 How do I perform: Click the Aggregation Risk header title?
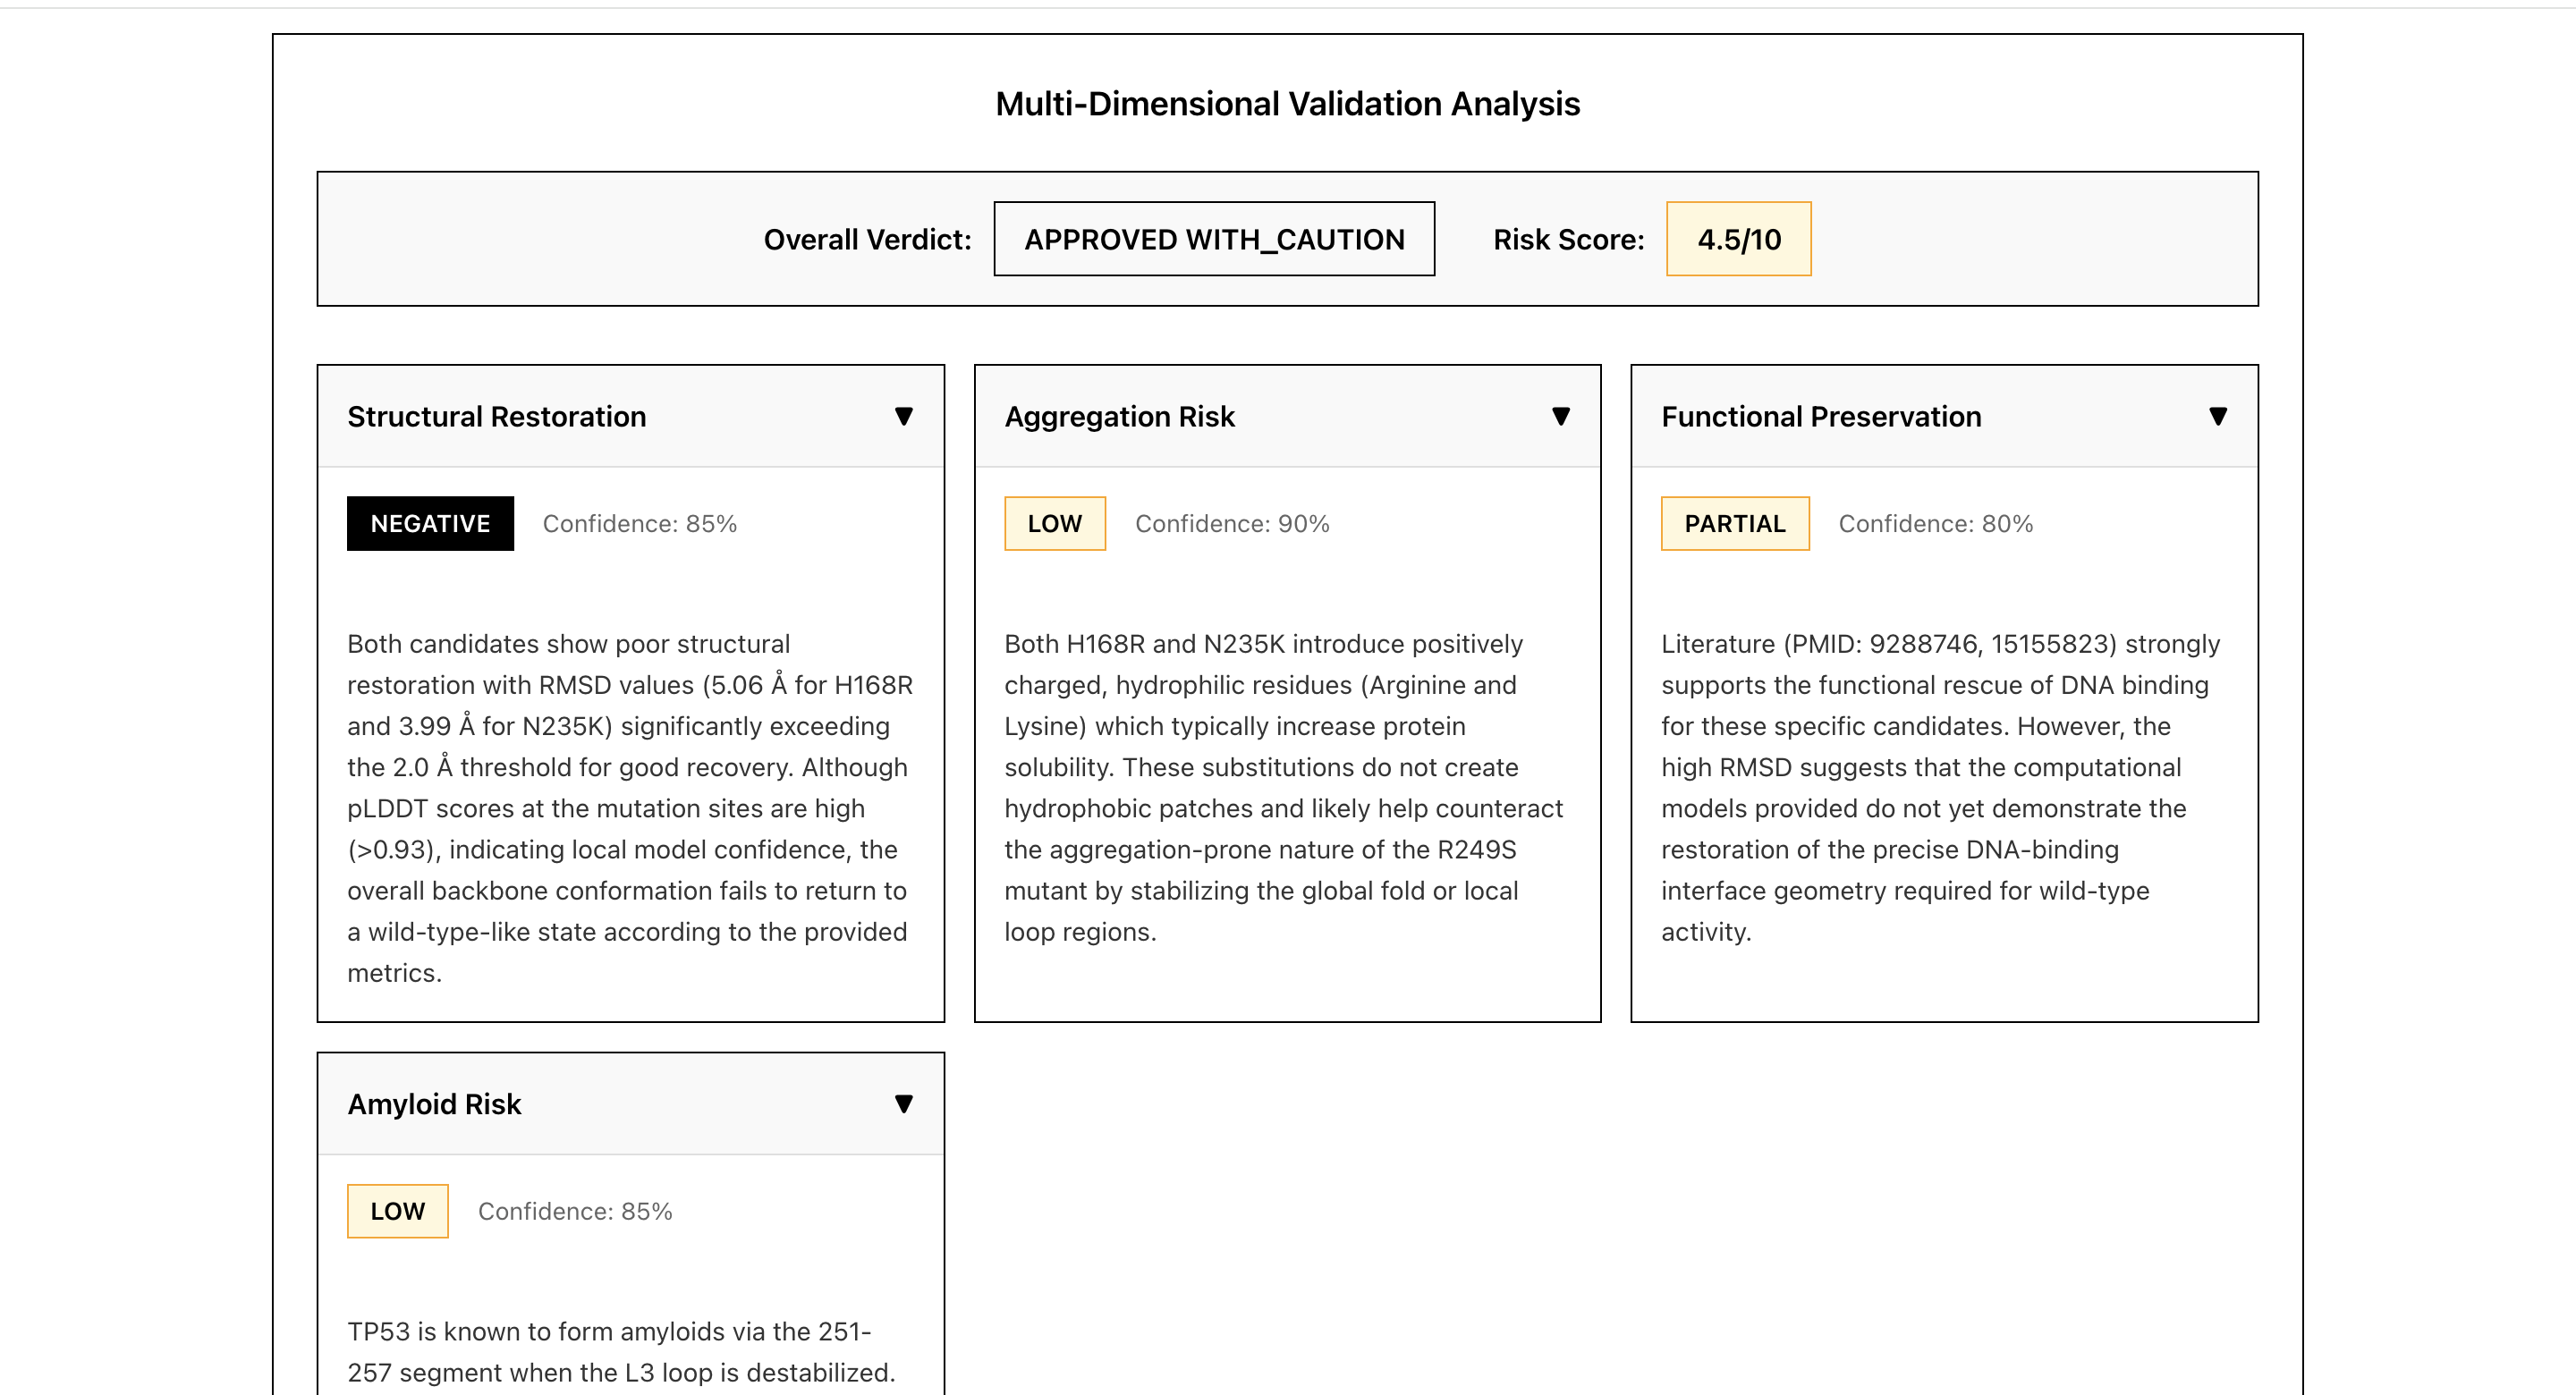[1119, 416]
